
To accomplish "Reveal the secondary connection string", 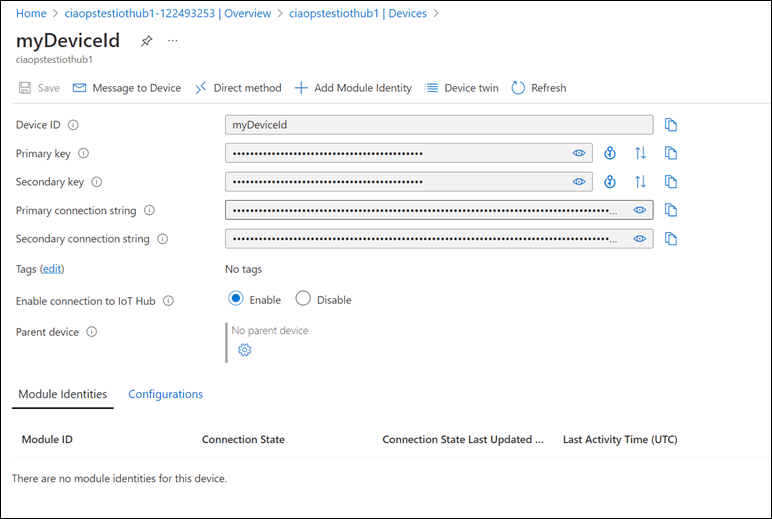I will [640, 239].
